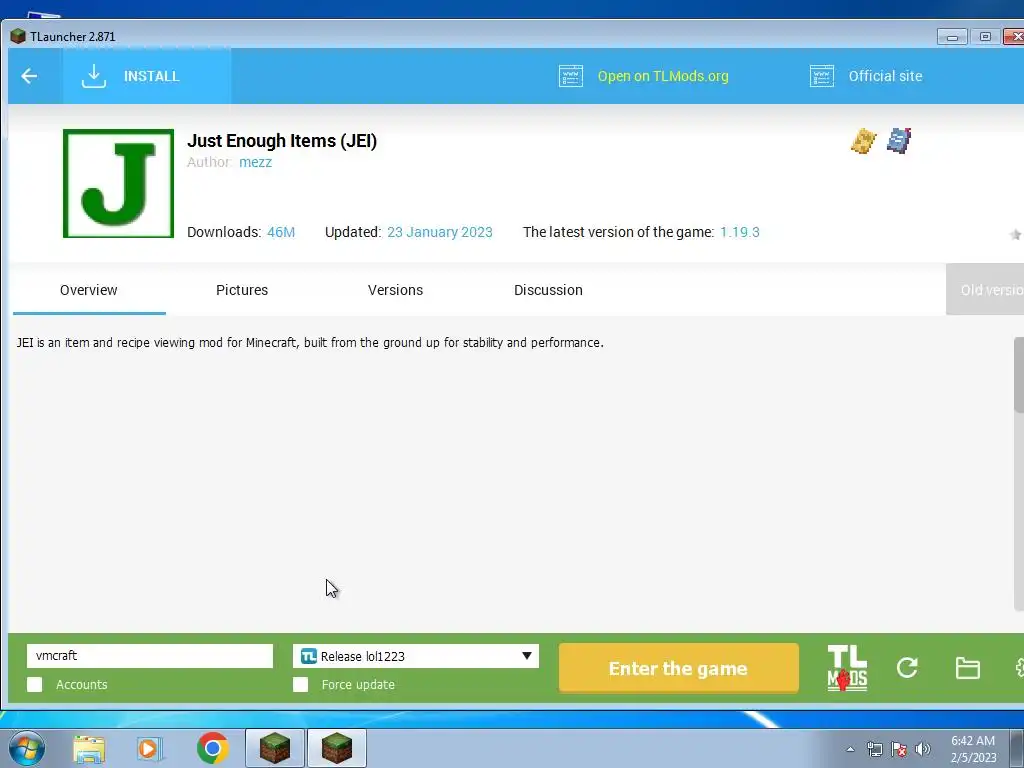Click the network tray icon

(x=874, y=749)
